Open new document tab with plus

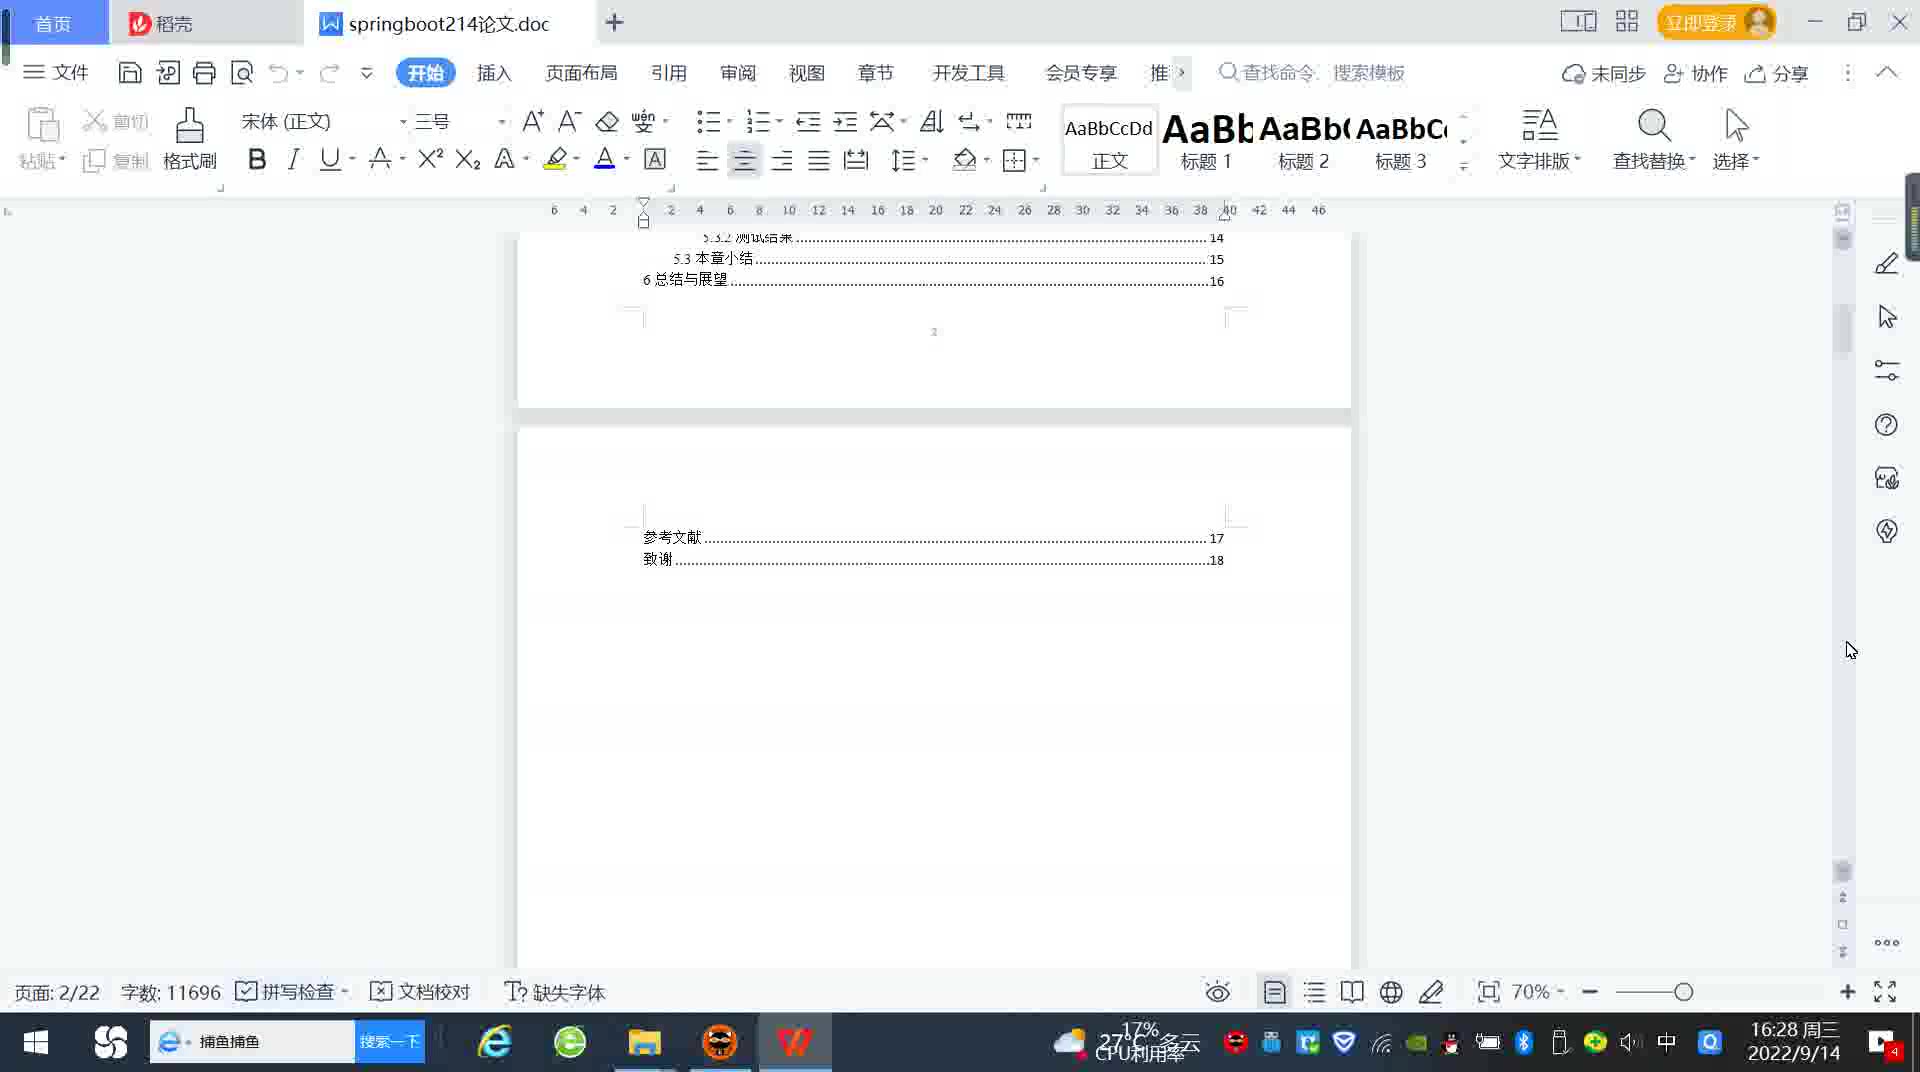click(x=614, y=22)
